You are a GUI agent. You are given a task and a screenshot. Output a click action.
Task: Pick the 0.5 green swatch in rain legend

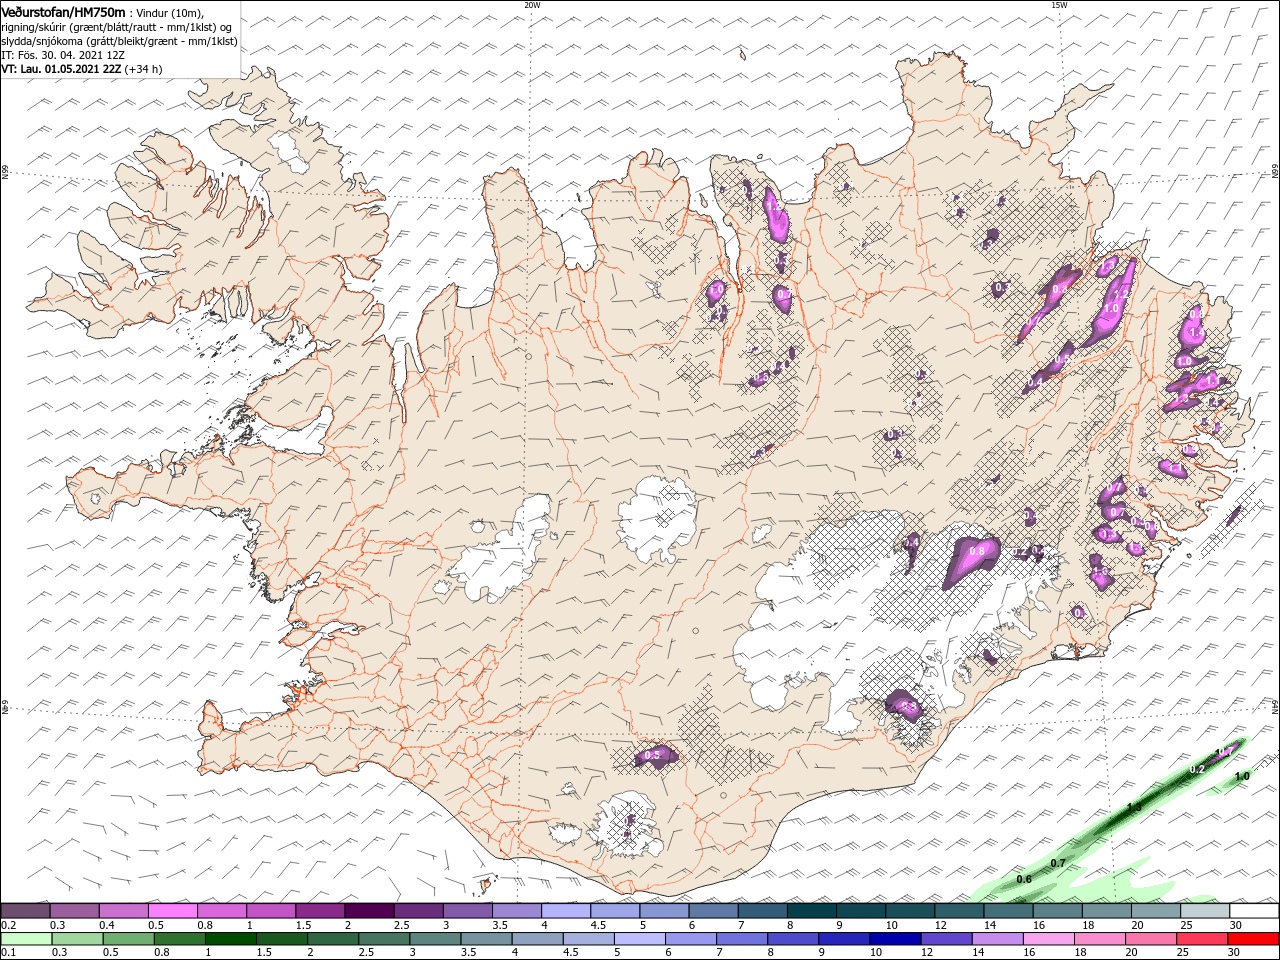[x=128, y=939]
